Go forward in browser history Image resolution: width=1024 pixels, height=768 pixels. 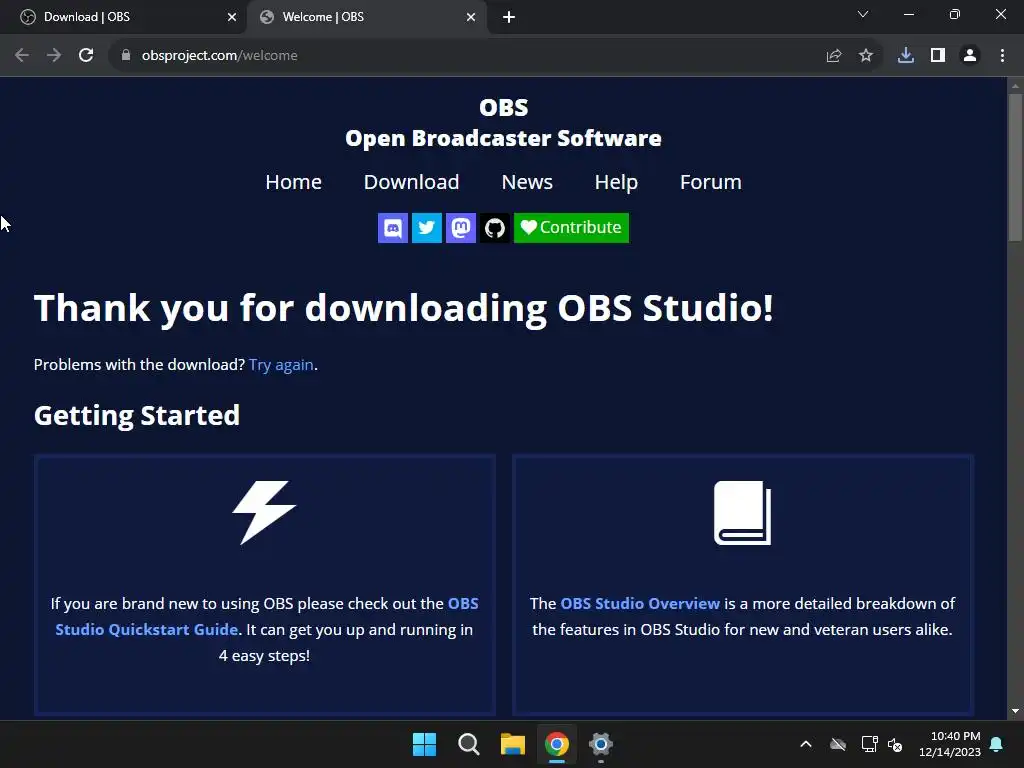tap(54, 56)
